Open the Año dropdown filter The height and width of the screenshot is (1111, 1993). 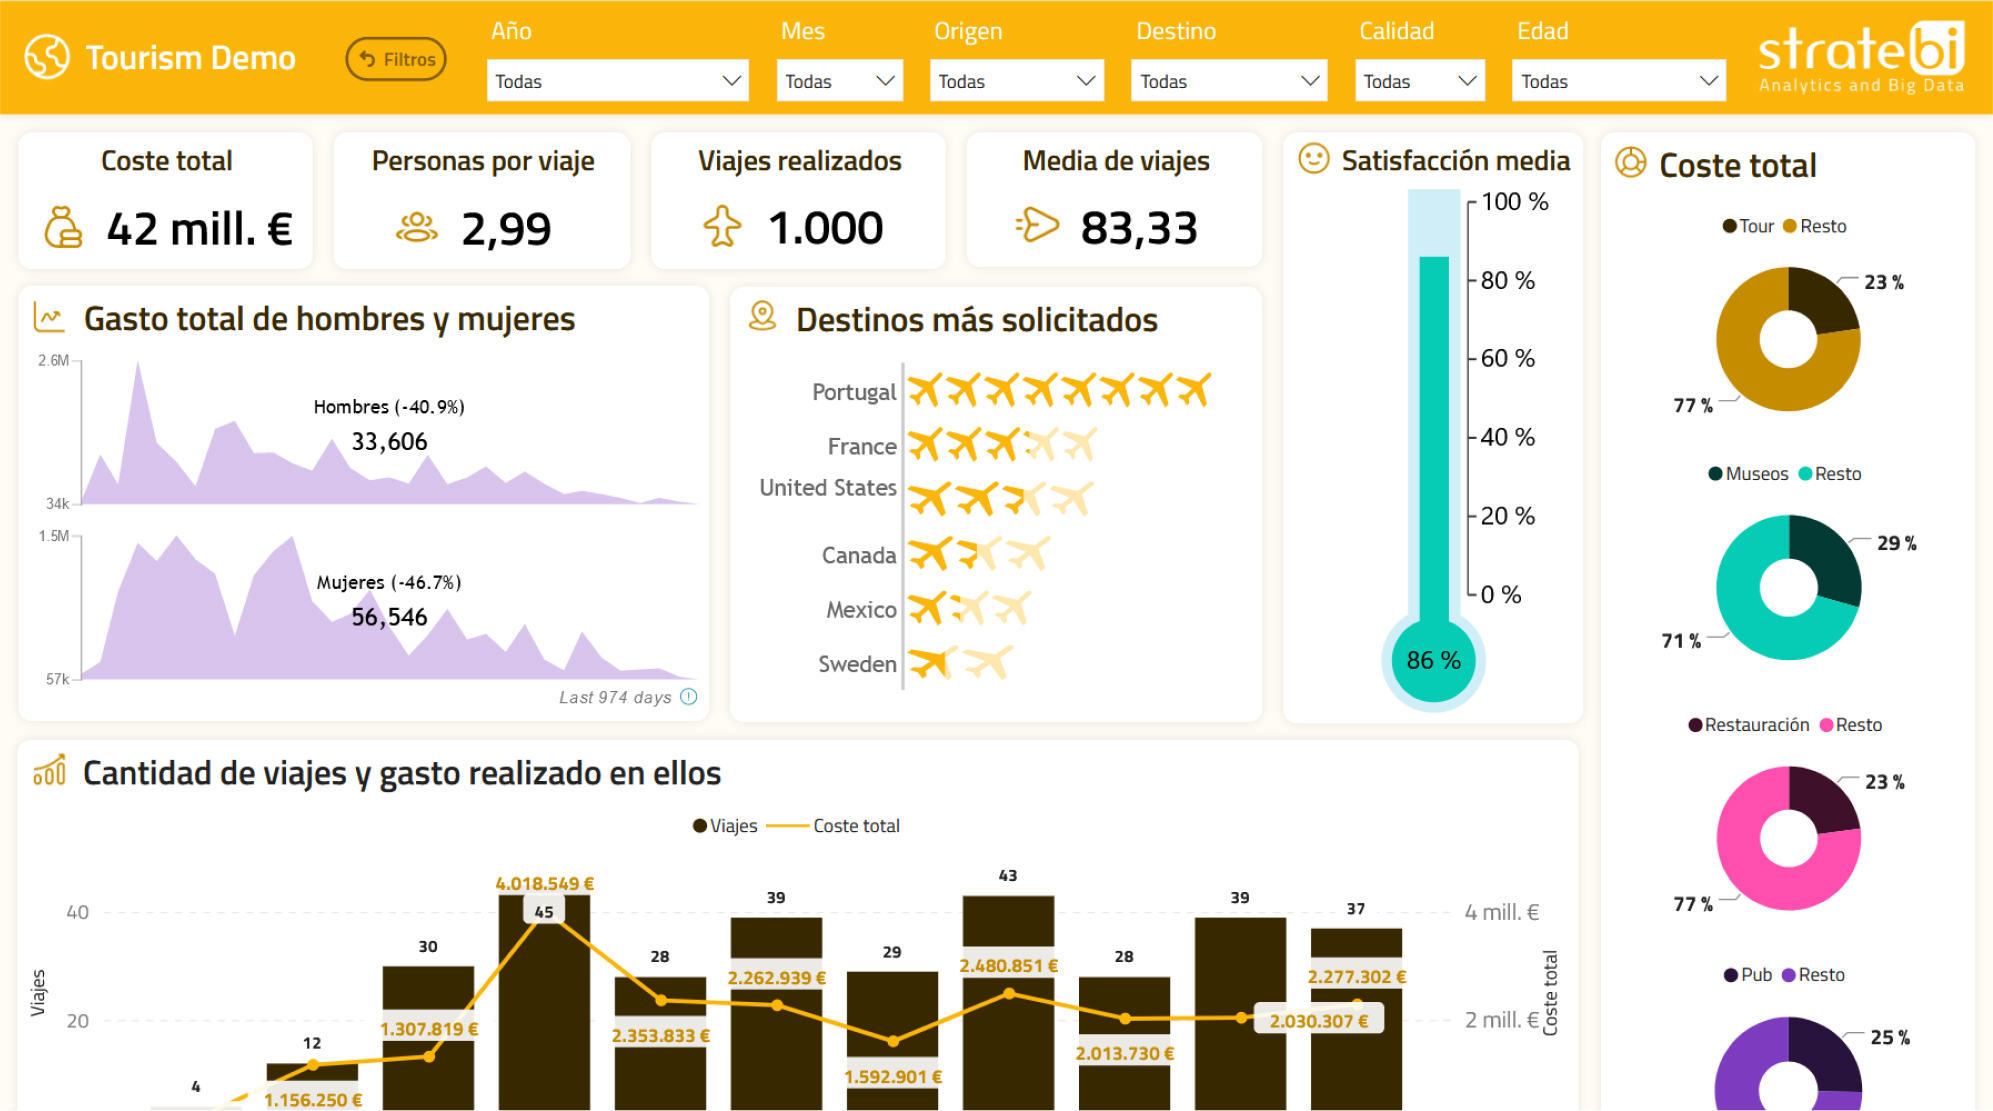click(x=617, y=81)
